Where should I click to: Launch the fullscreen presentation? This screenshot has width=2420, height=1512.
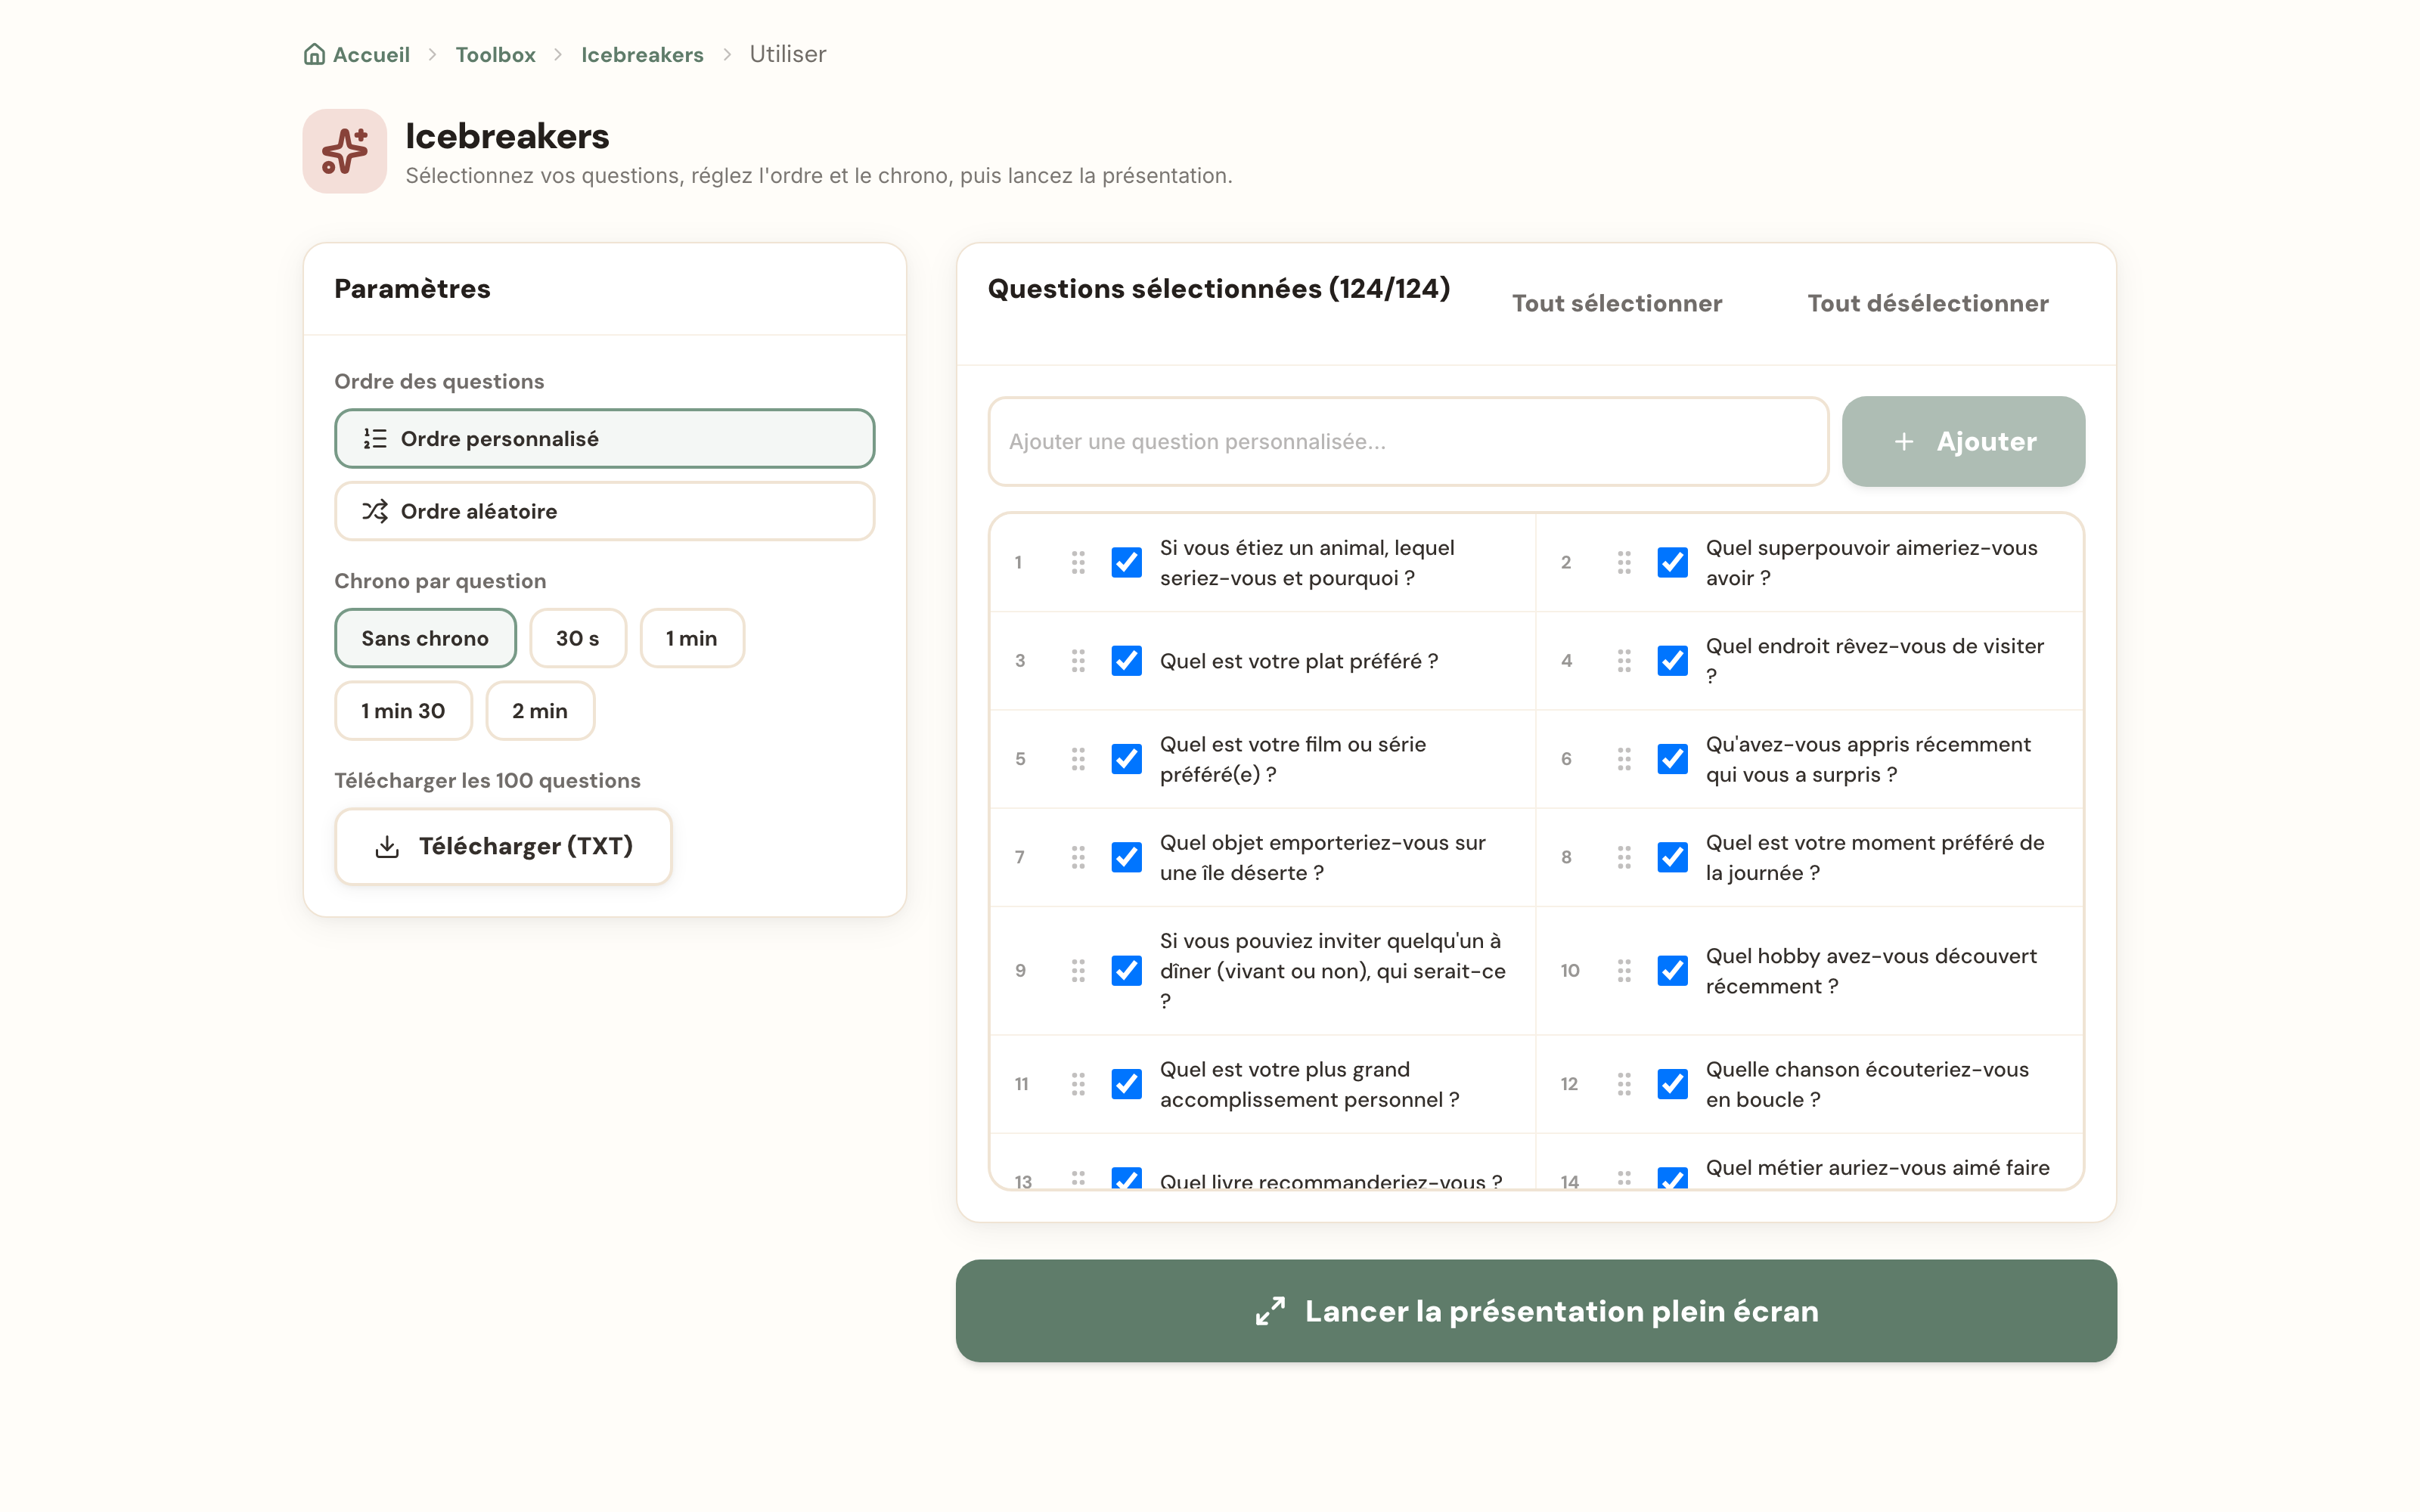point(1536,1311)
